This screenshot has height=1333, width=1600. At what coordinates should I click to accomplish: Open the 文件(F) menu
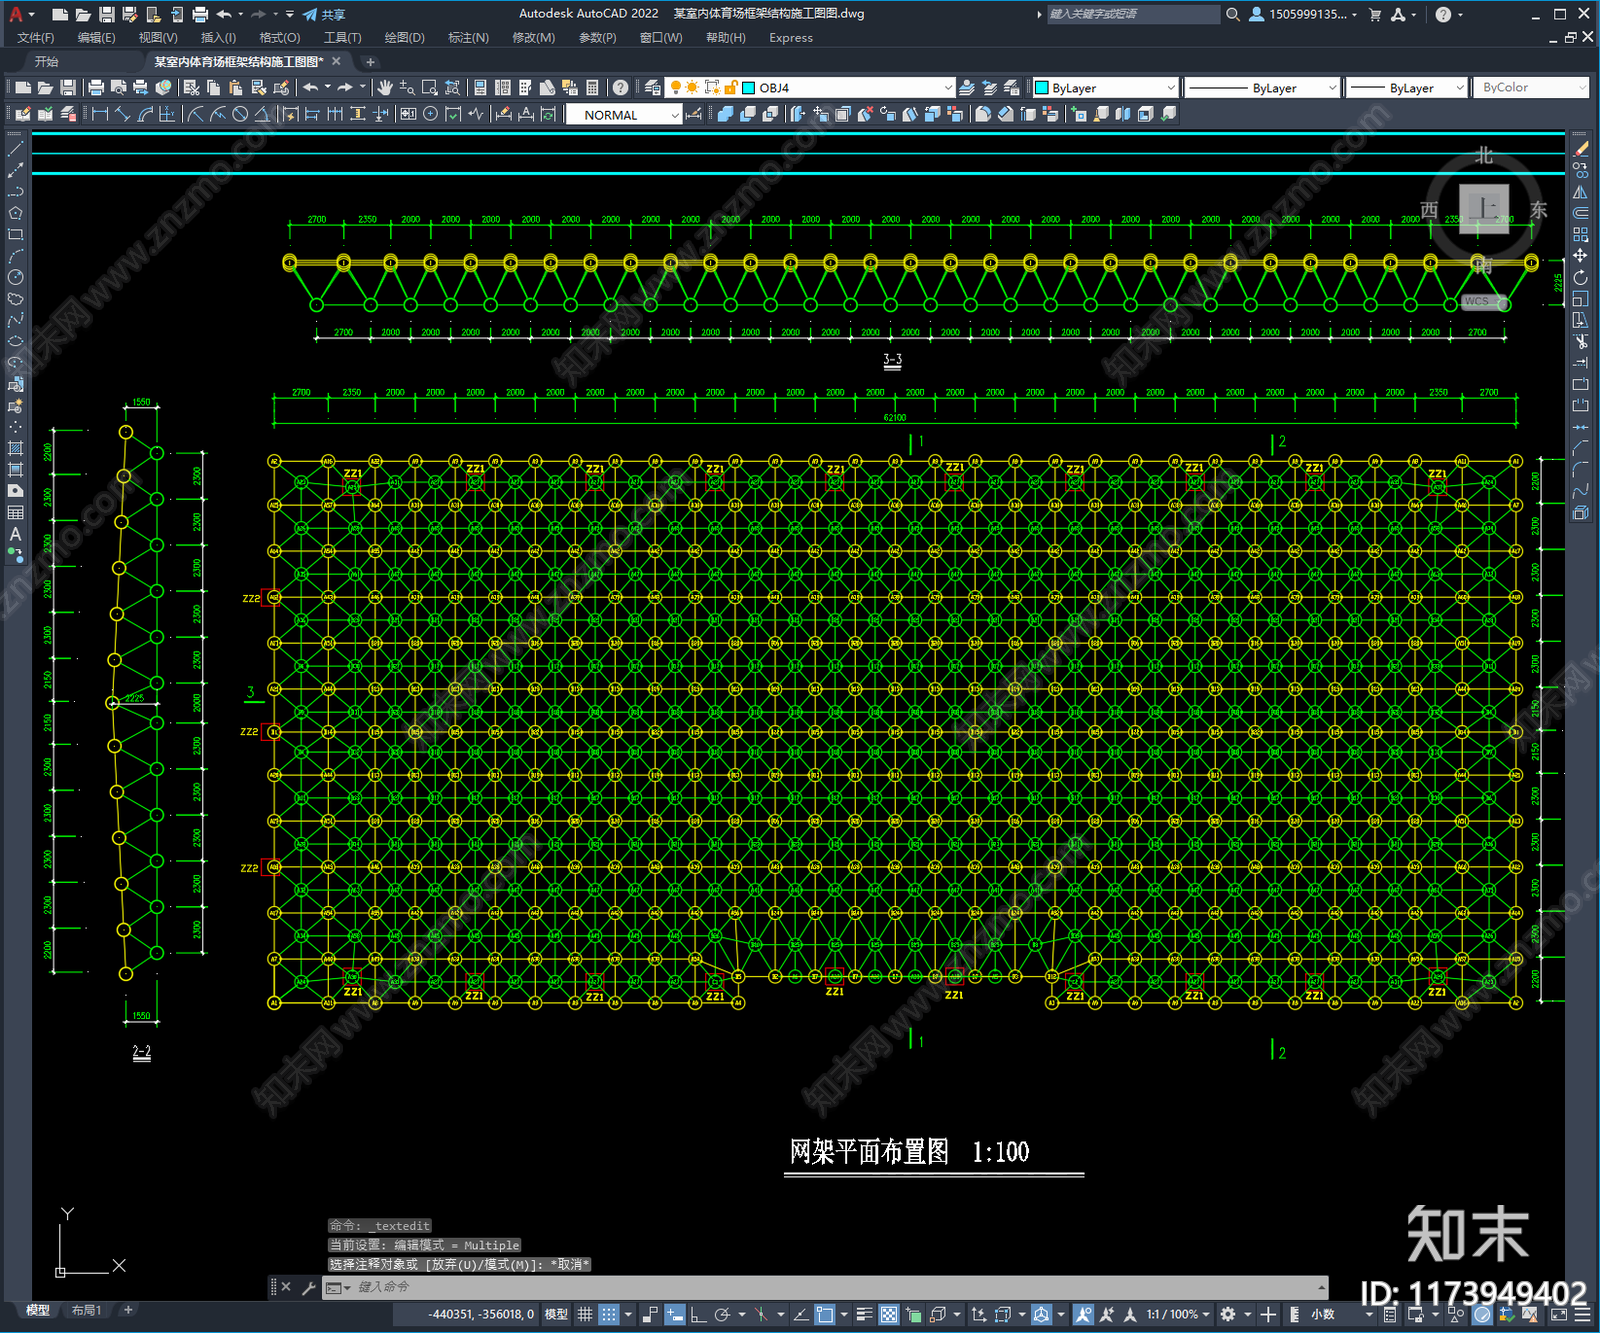click(35, 38)
